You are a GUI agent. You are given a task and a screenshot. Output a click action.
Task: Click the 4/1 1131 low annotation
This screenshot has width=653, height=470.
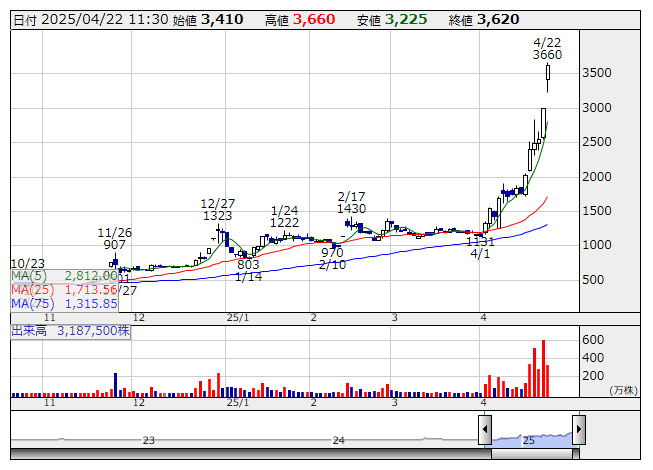coord(480,248)
